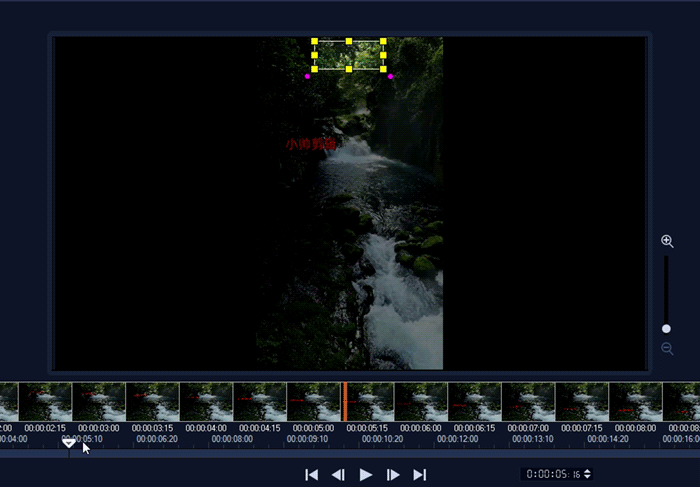The height and width of the screenshot is (487, 700).
Task: Click the 00:00:06:20 ruler timestamp
Action: [157, 439]
